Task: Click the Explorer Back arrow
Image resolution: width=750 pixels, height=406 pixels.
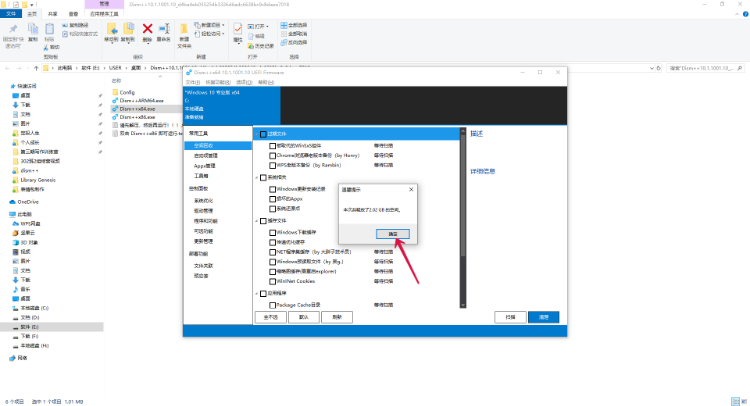Action: (8, 68)
